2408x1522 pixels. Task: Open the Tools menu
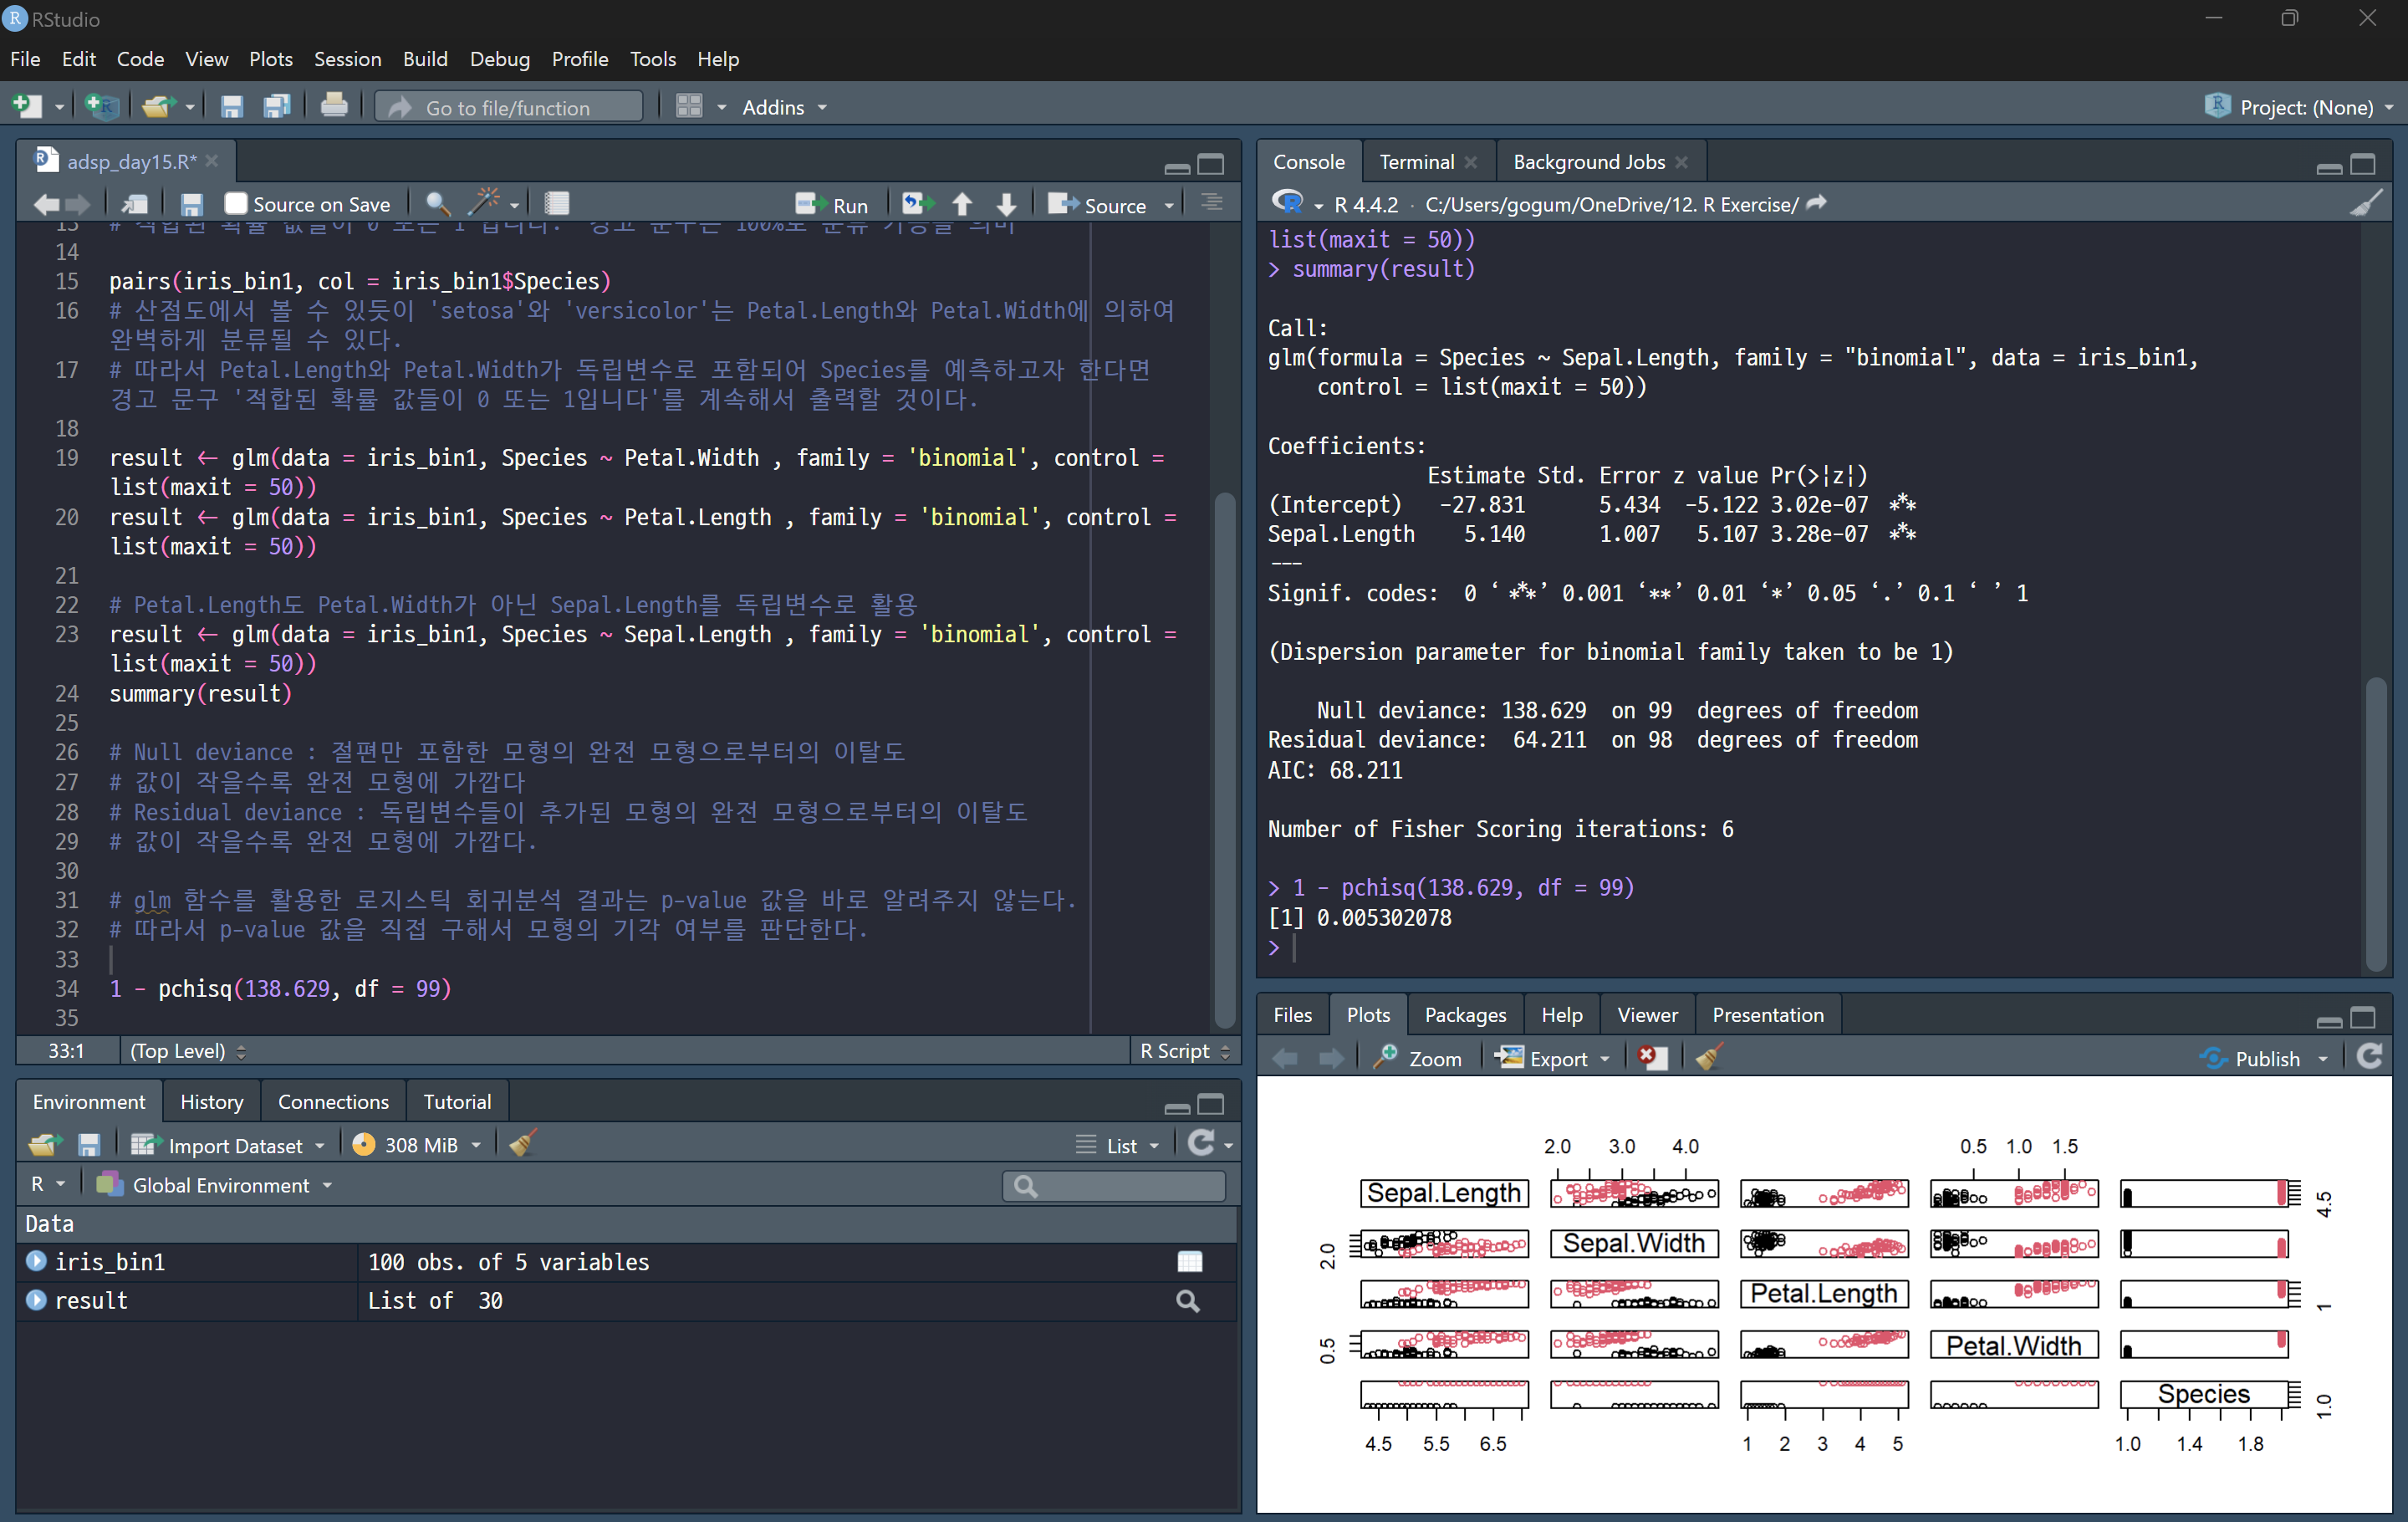[x=653, y=59]
